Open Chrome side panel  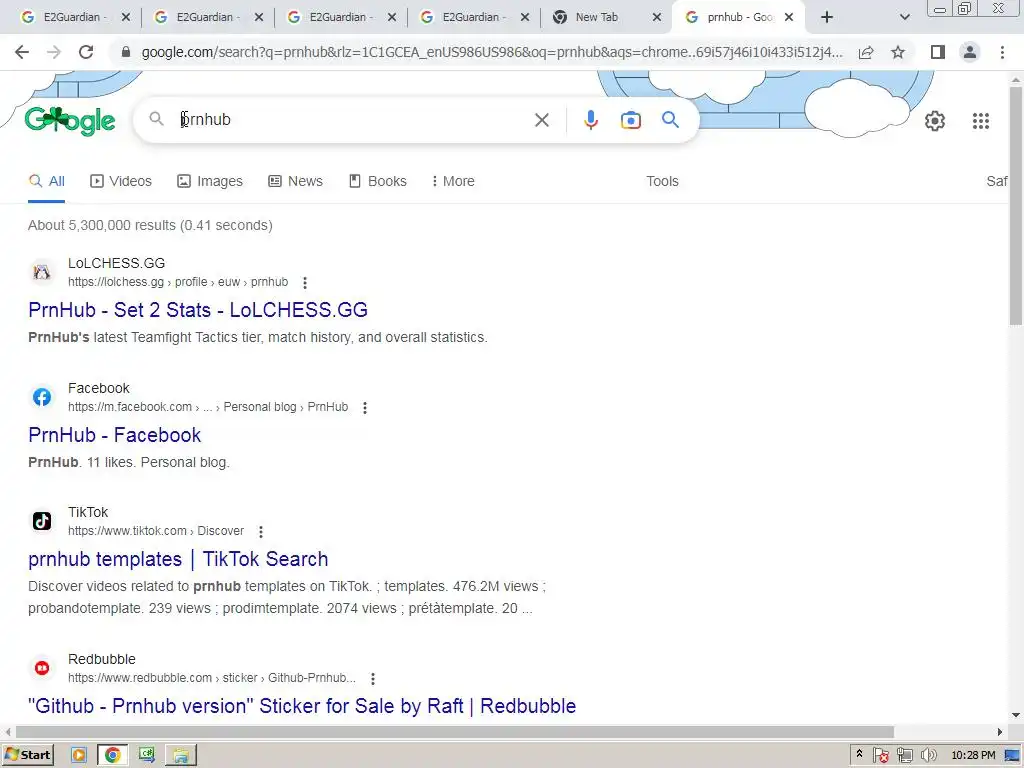[x=938, y=52]
